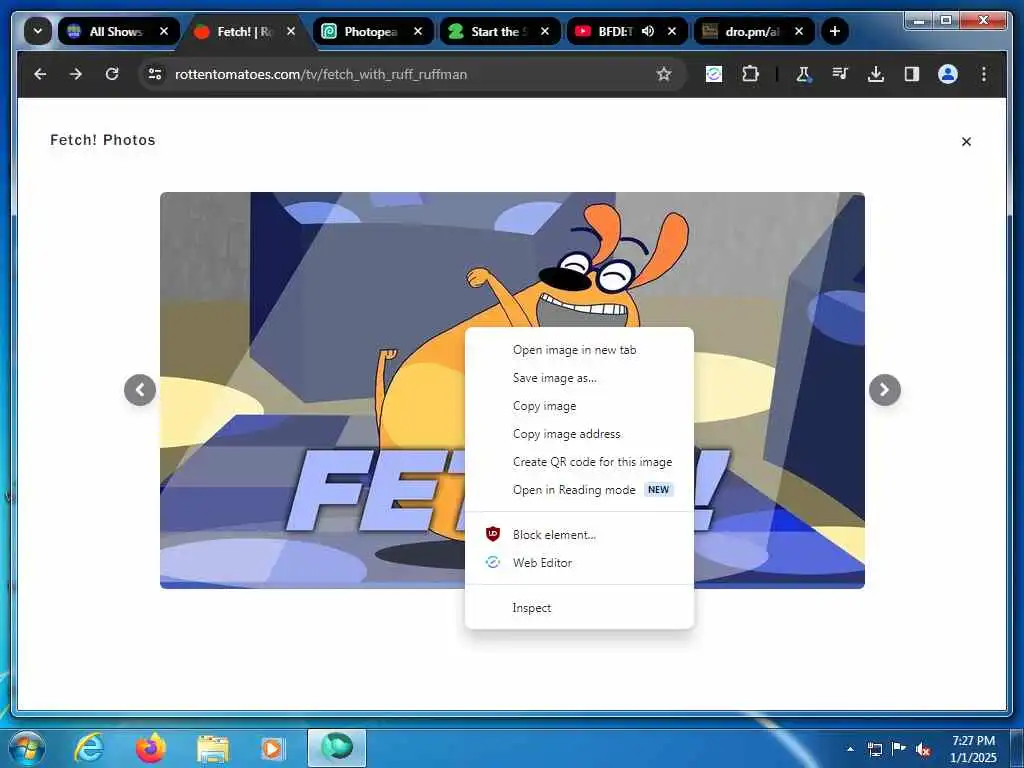1024x768 pixels.
Task: Toggle the browser side panel
Action: (912, 74)
